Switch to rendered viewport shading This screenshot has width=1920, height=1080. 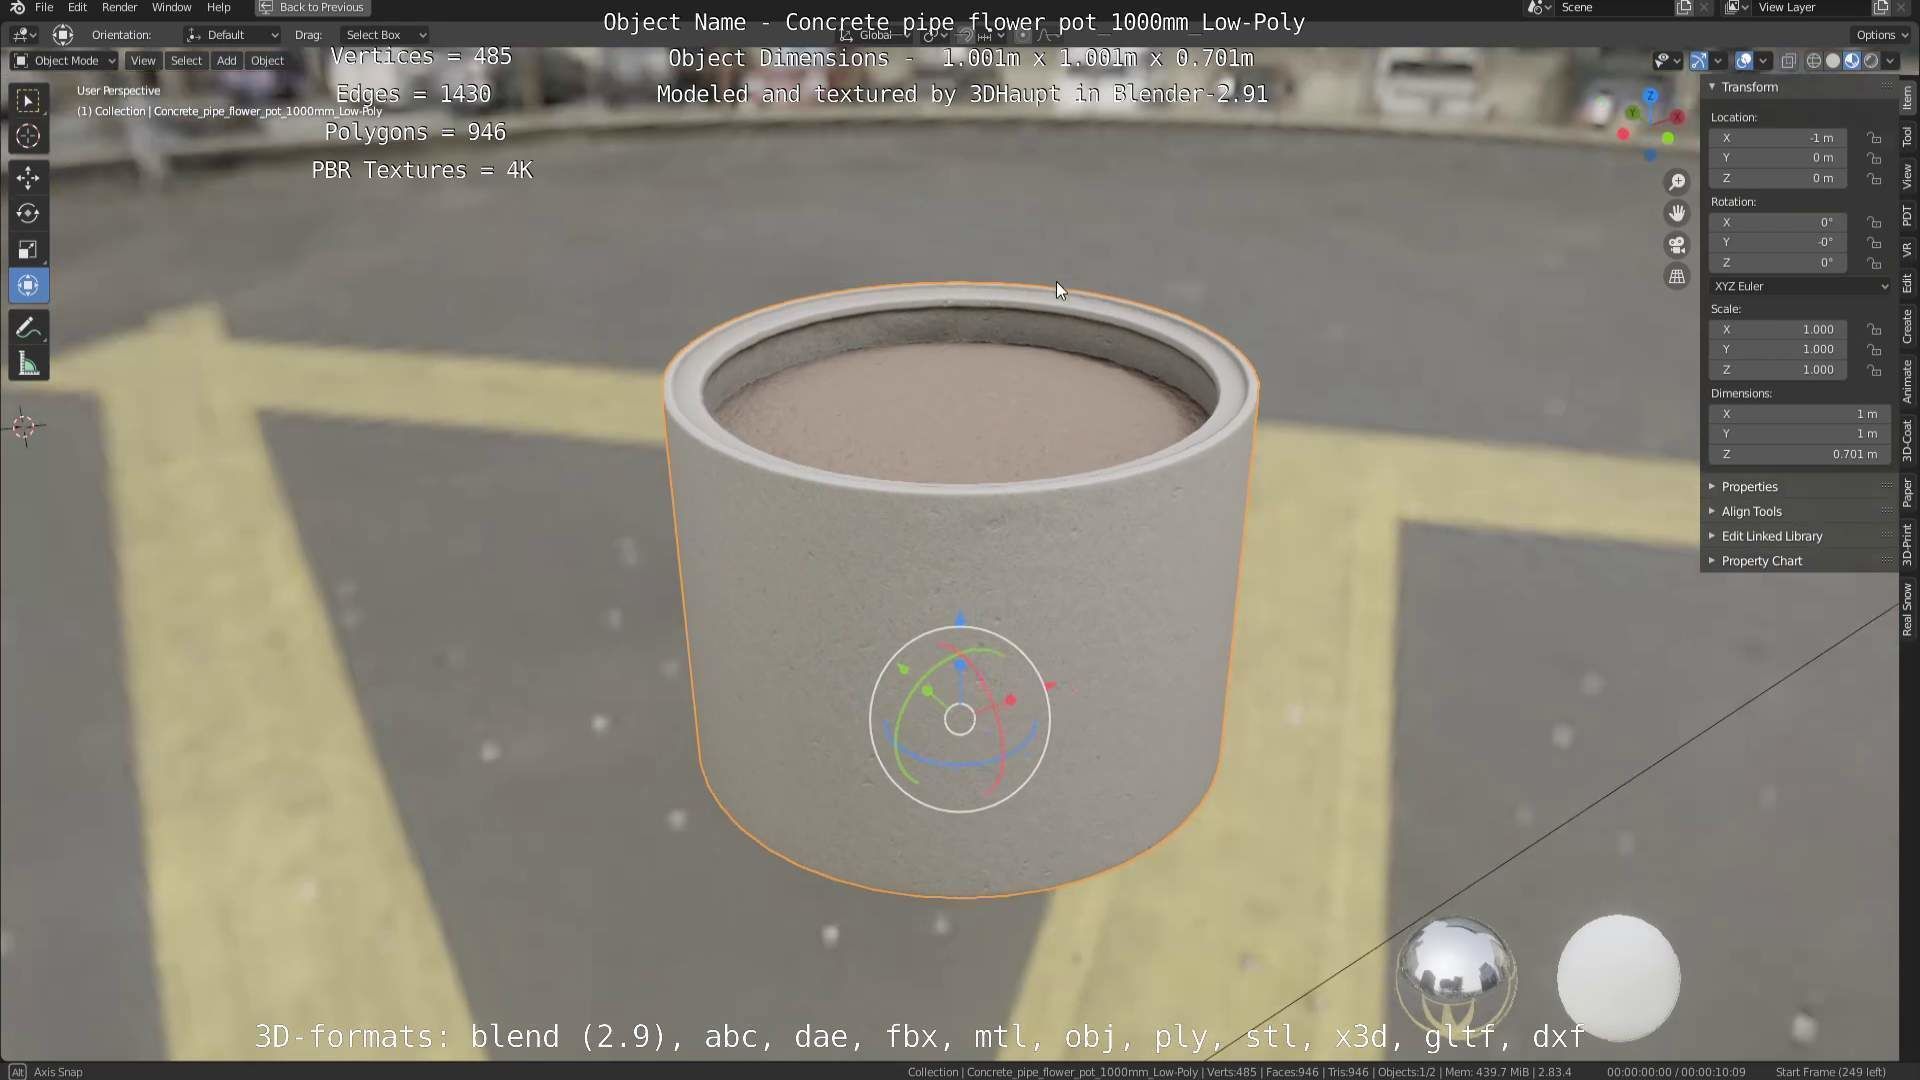pos(1871,61)
